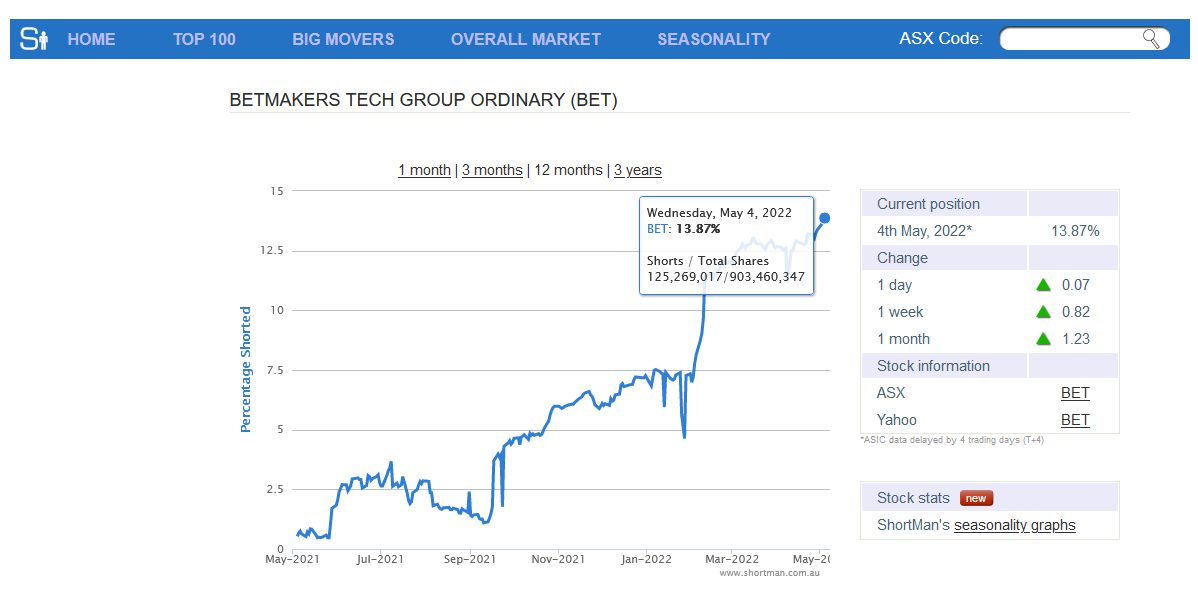Click the 0.82 one-week change value
Viewport: 1198px width, 593px height.
coord(1076,312)
